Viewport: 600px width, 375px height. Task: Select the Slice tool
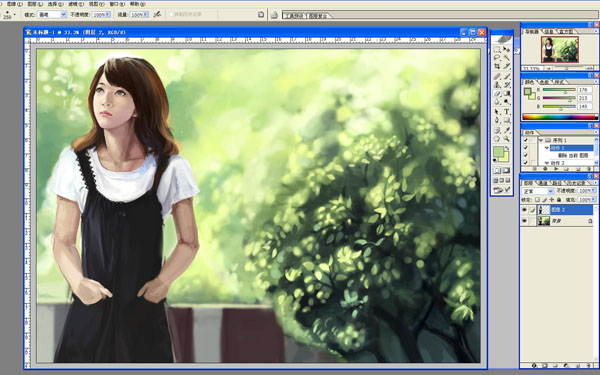(507, 66)
